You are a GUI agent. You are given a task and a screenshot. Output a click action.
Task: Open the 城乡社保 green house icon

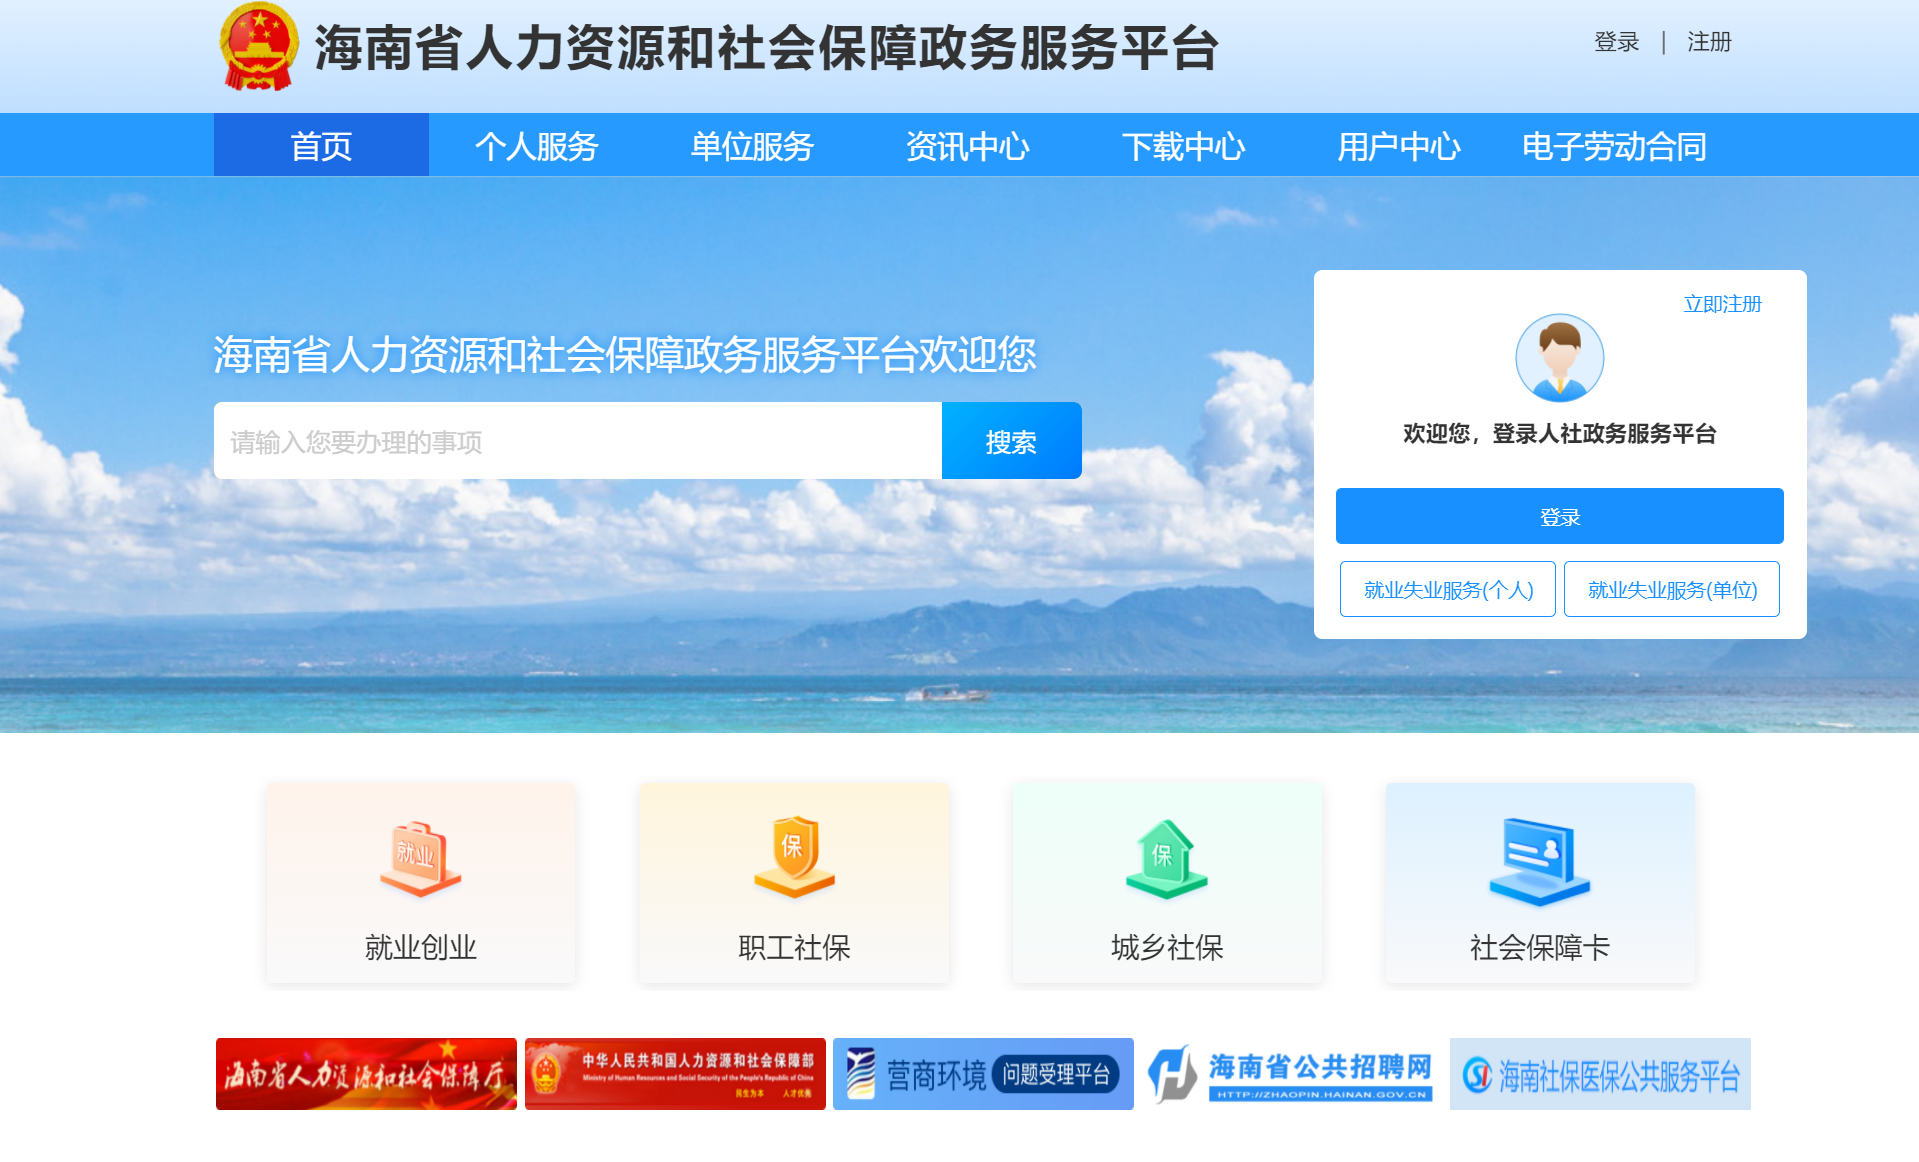[x=1166, y=858]
